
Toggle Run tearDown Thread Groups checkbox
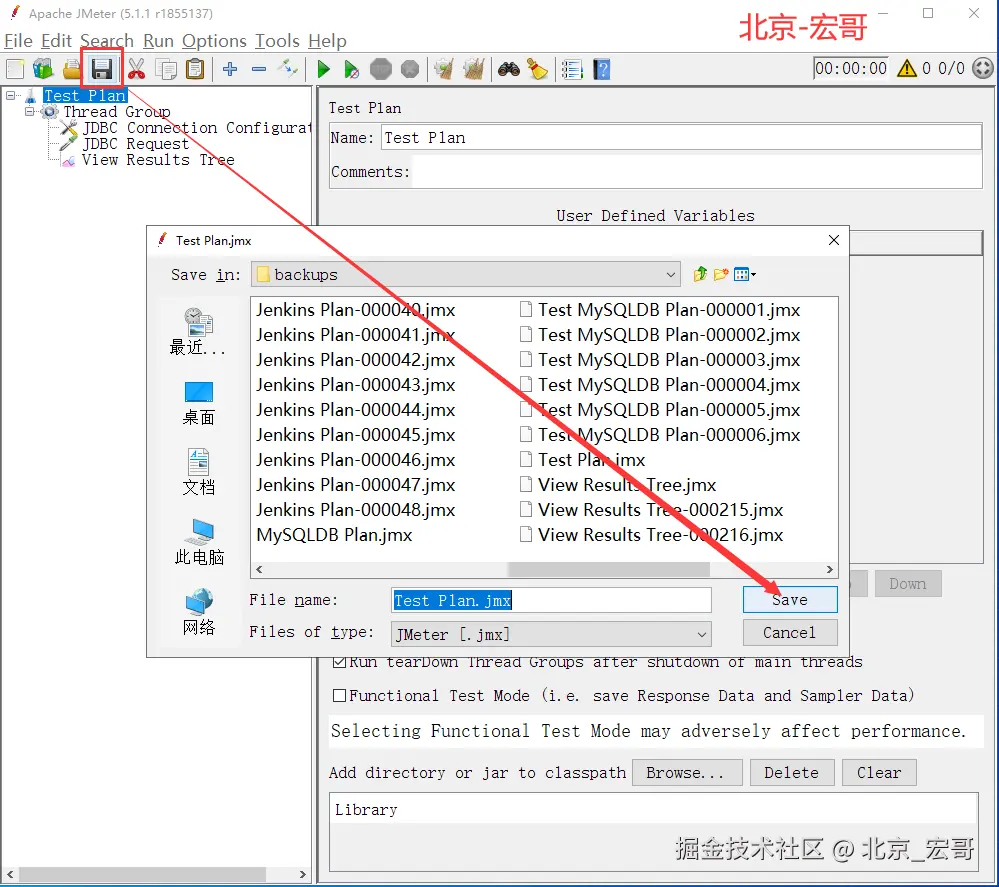pyautogui.click(x=340, y=661)
